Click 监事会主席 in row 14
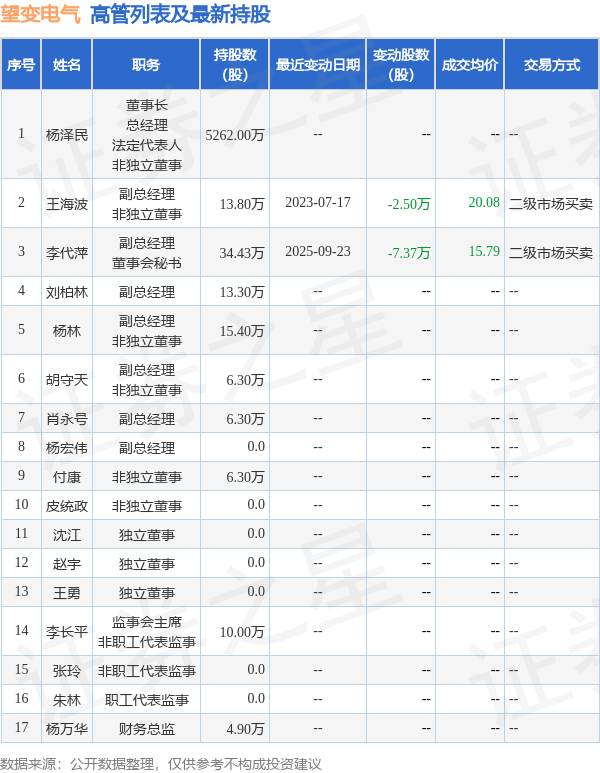The image size is (600, 773). (146, 622)
